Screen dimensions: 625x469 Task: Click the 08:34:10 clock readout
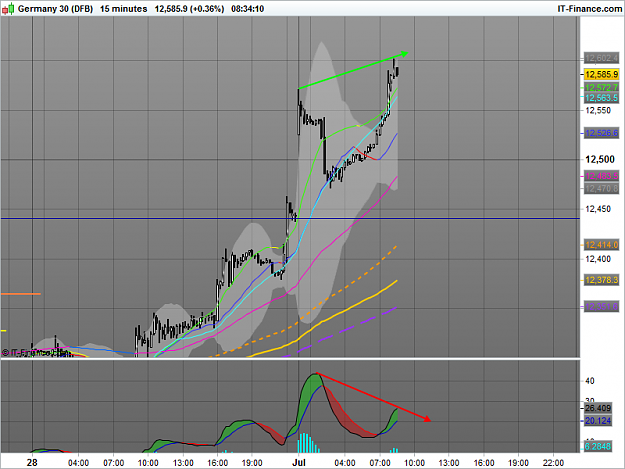click(x=248, y=9)
